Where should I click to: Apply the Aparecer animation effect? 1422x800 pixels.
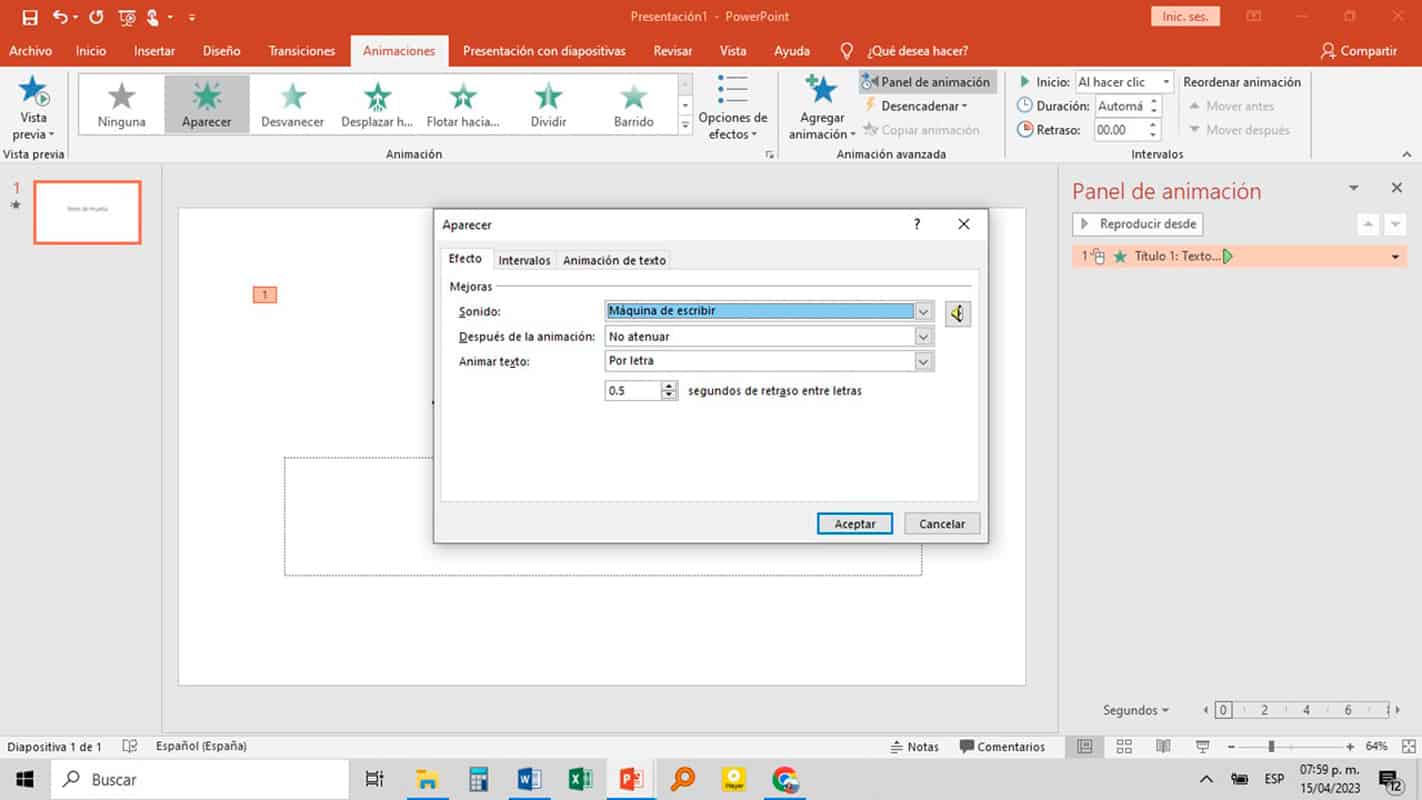pos(207,104)
